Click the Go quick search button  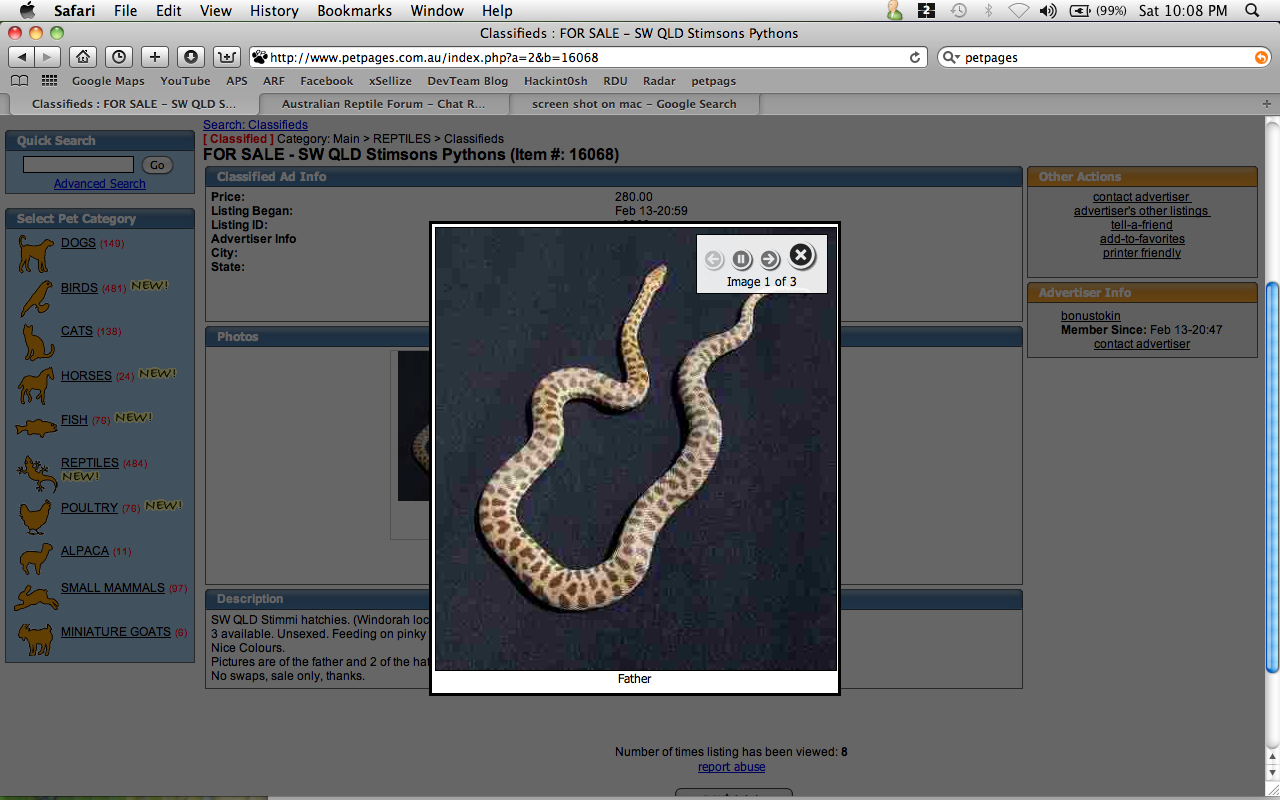point(157,165)
